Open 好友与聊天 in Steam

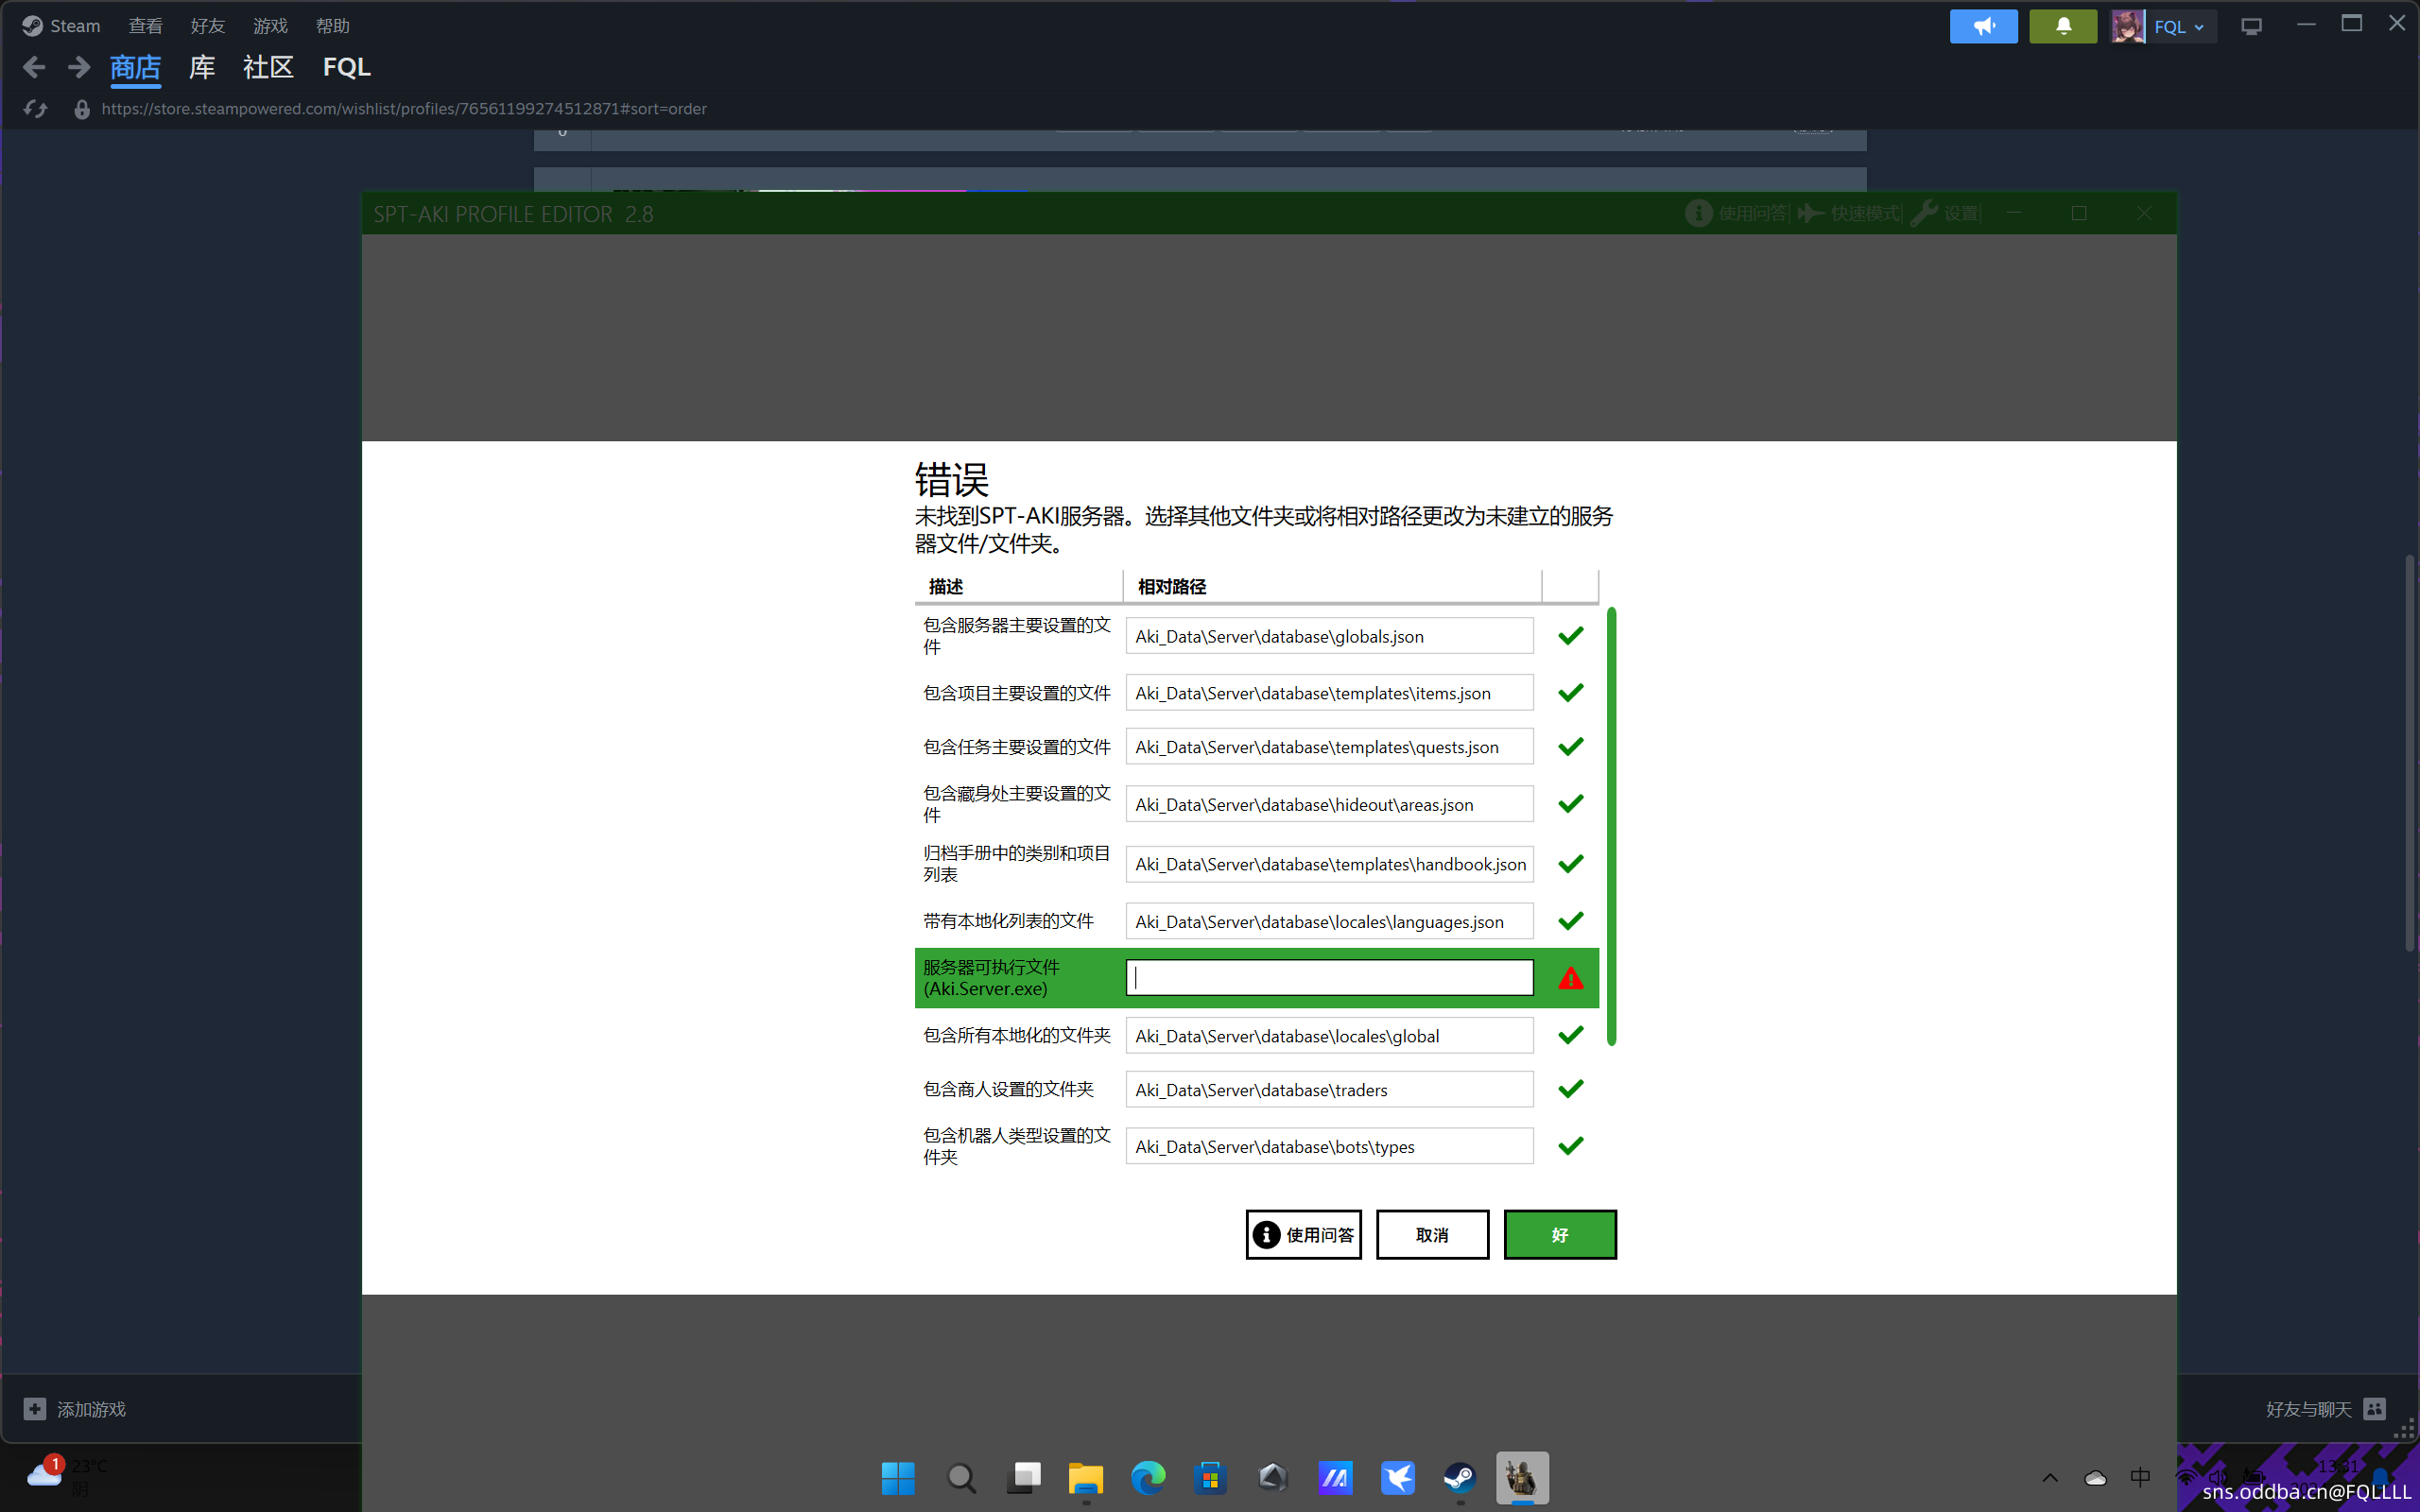(x=2325, y=1409)
